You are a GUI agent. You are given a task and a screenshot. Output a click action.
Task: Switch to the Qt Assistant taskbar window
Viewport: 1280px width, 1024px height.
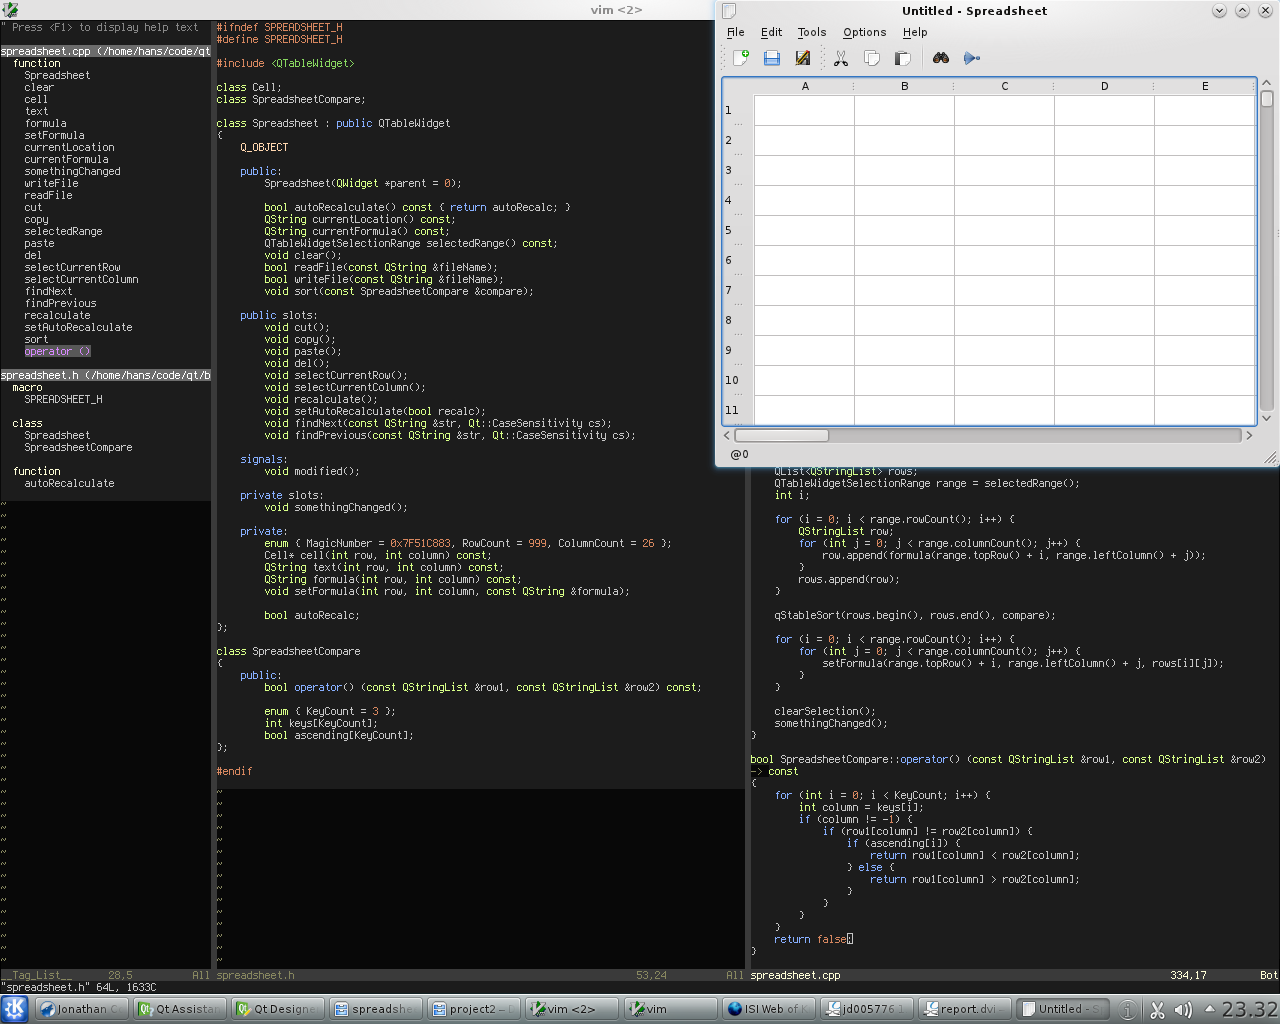(178, 1009)
